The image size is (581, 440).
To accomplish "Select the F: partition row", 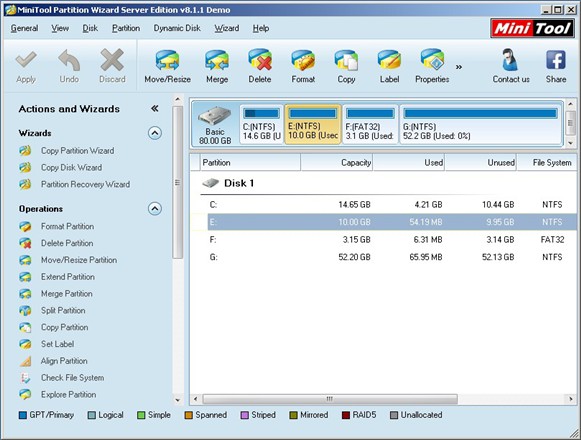I will point(385,239).
